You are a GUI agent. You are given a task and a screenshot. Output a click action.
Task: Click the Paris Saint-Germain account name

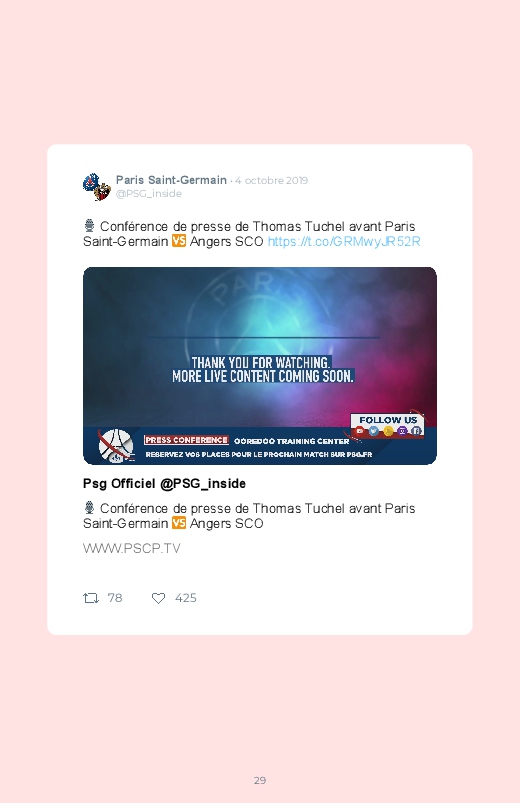click(171, 180)
